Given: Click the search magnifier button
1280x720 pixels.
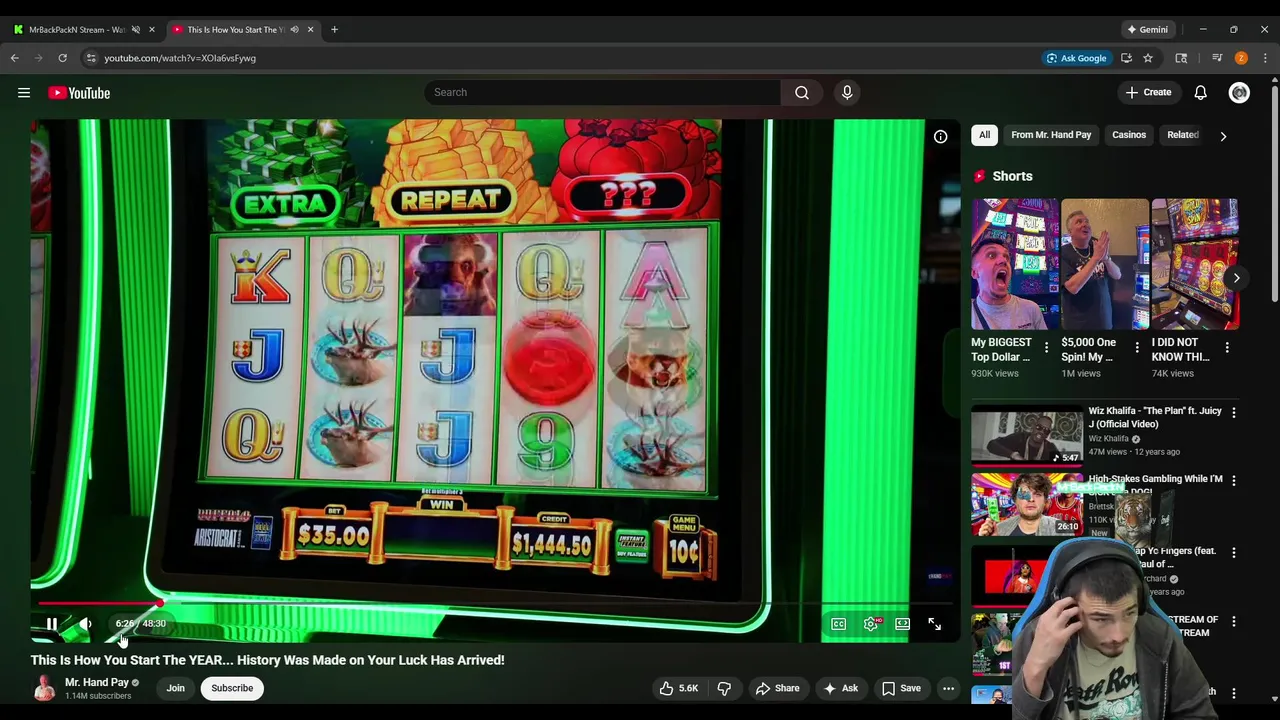Looking at the screenshot, I should pos(802,92).
